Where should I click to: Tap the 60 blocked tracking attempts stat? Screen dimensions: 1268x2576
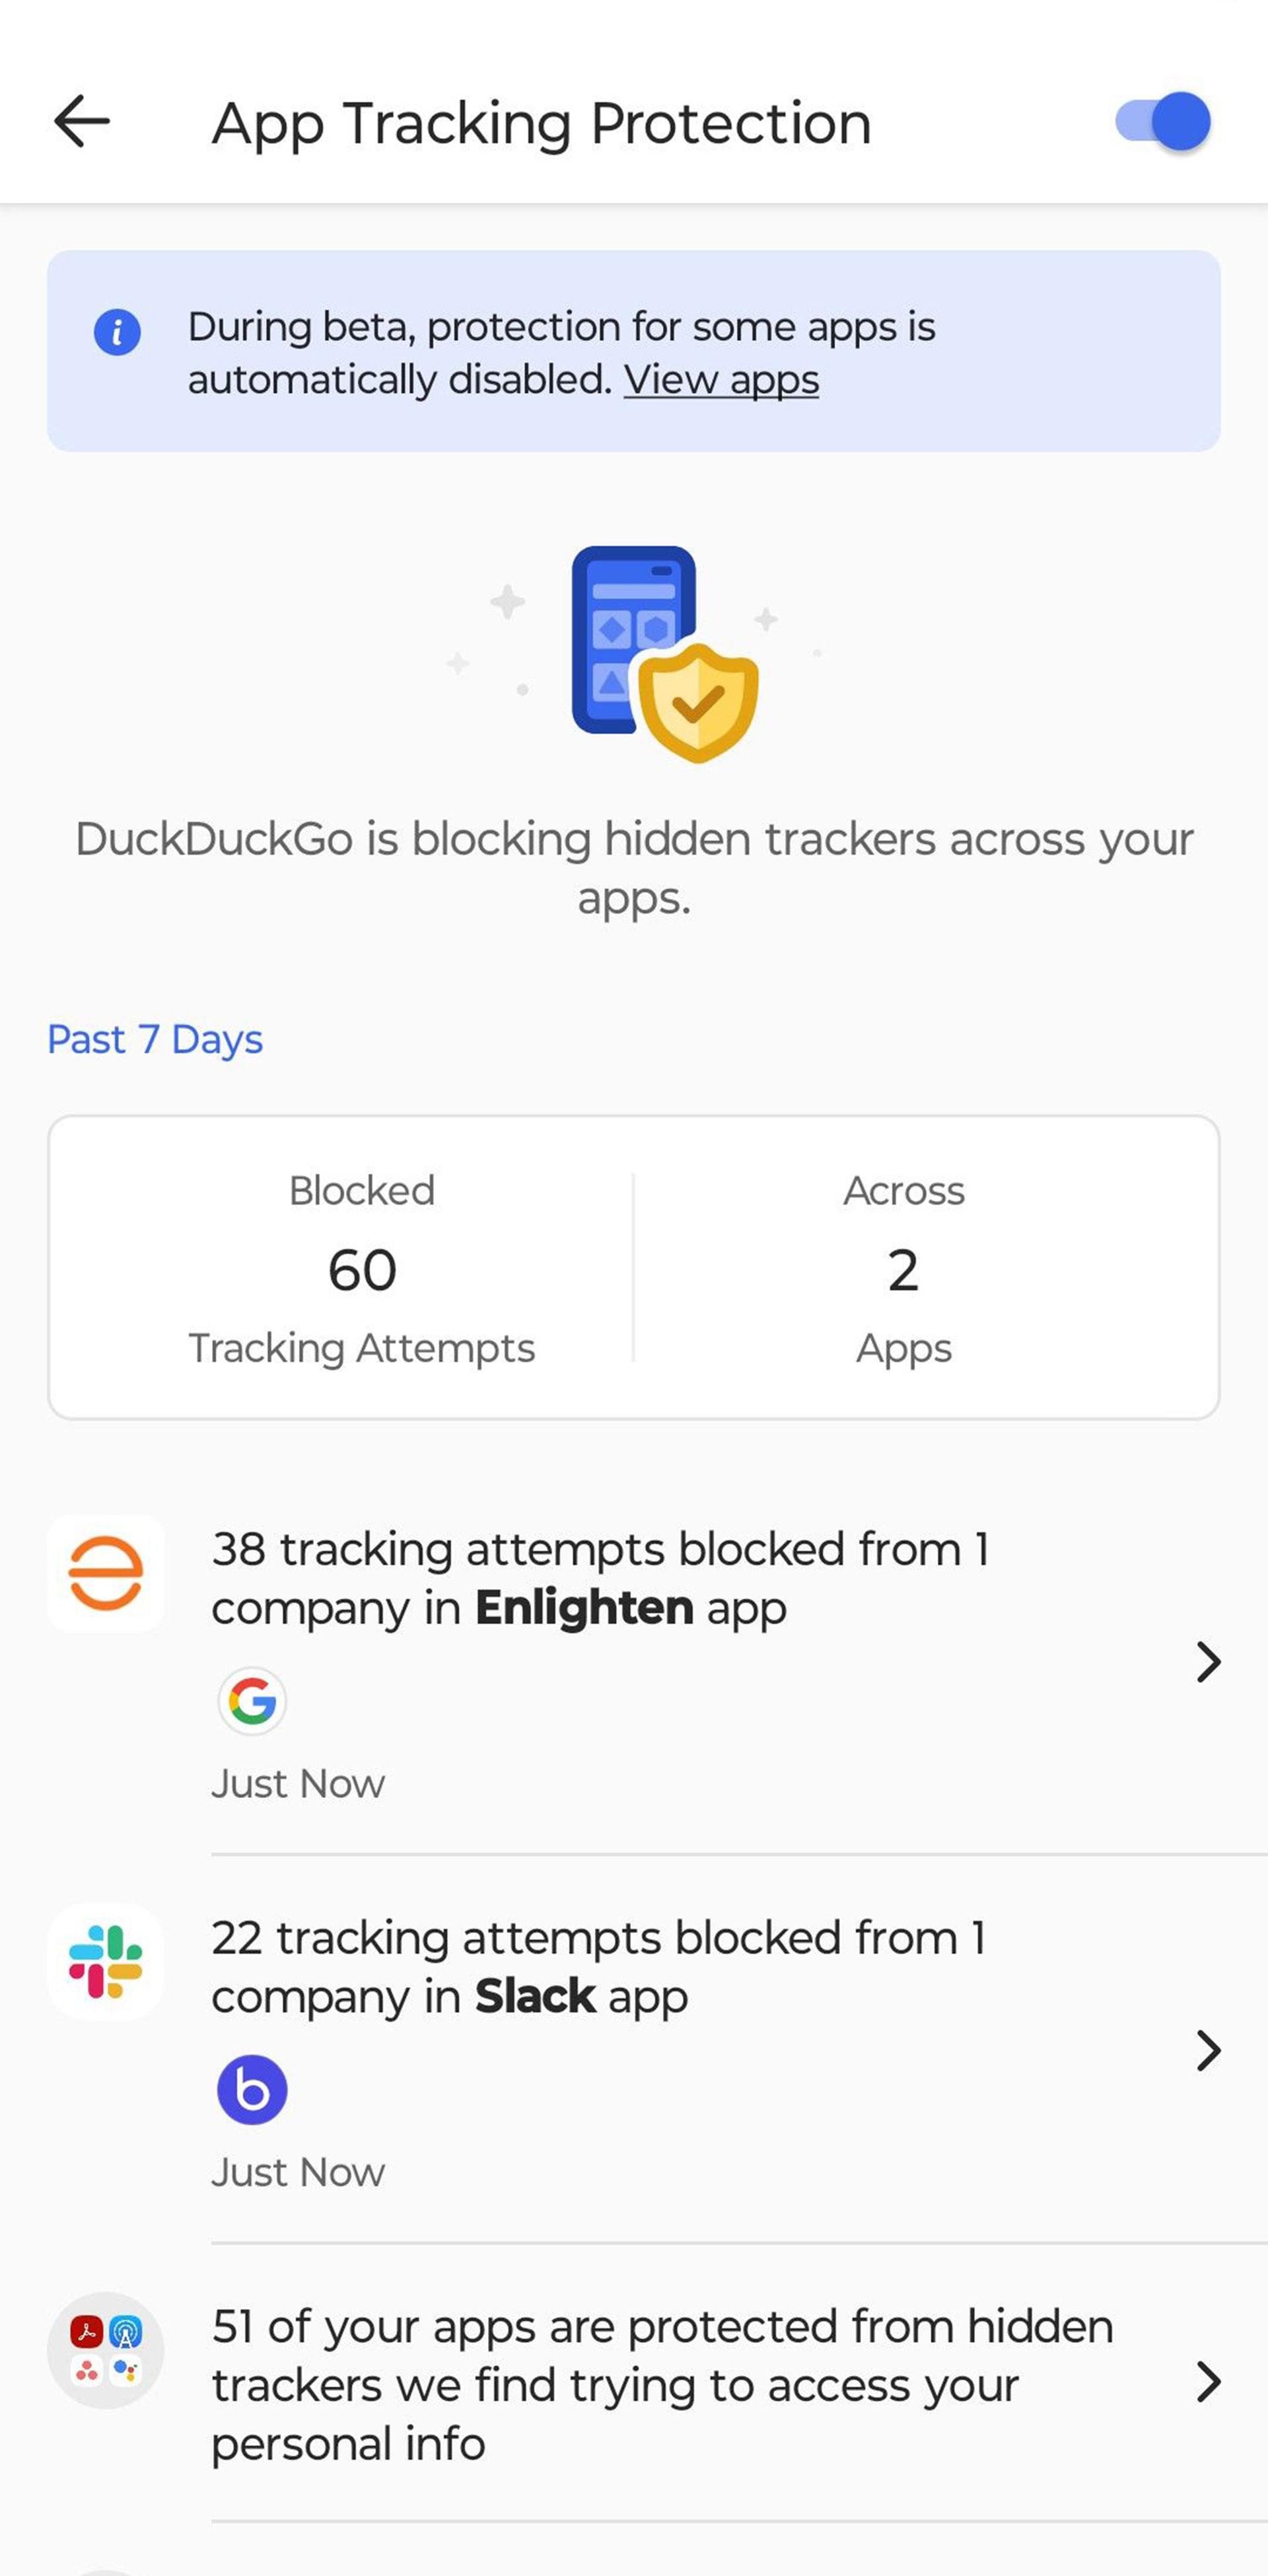click(362, 1268)
